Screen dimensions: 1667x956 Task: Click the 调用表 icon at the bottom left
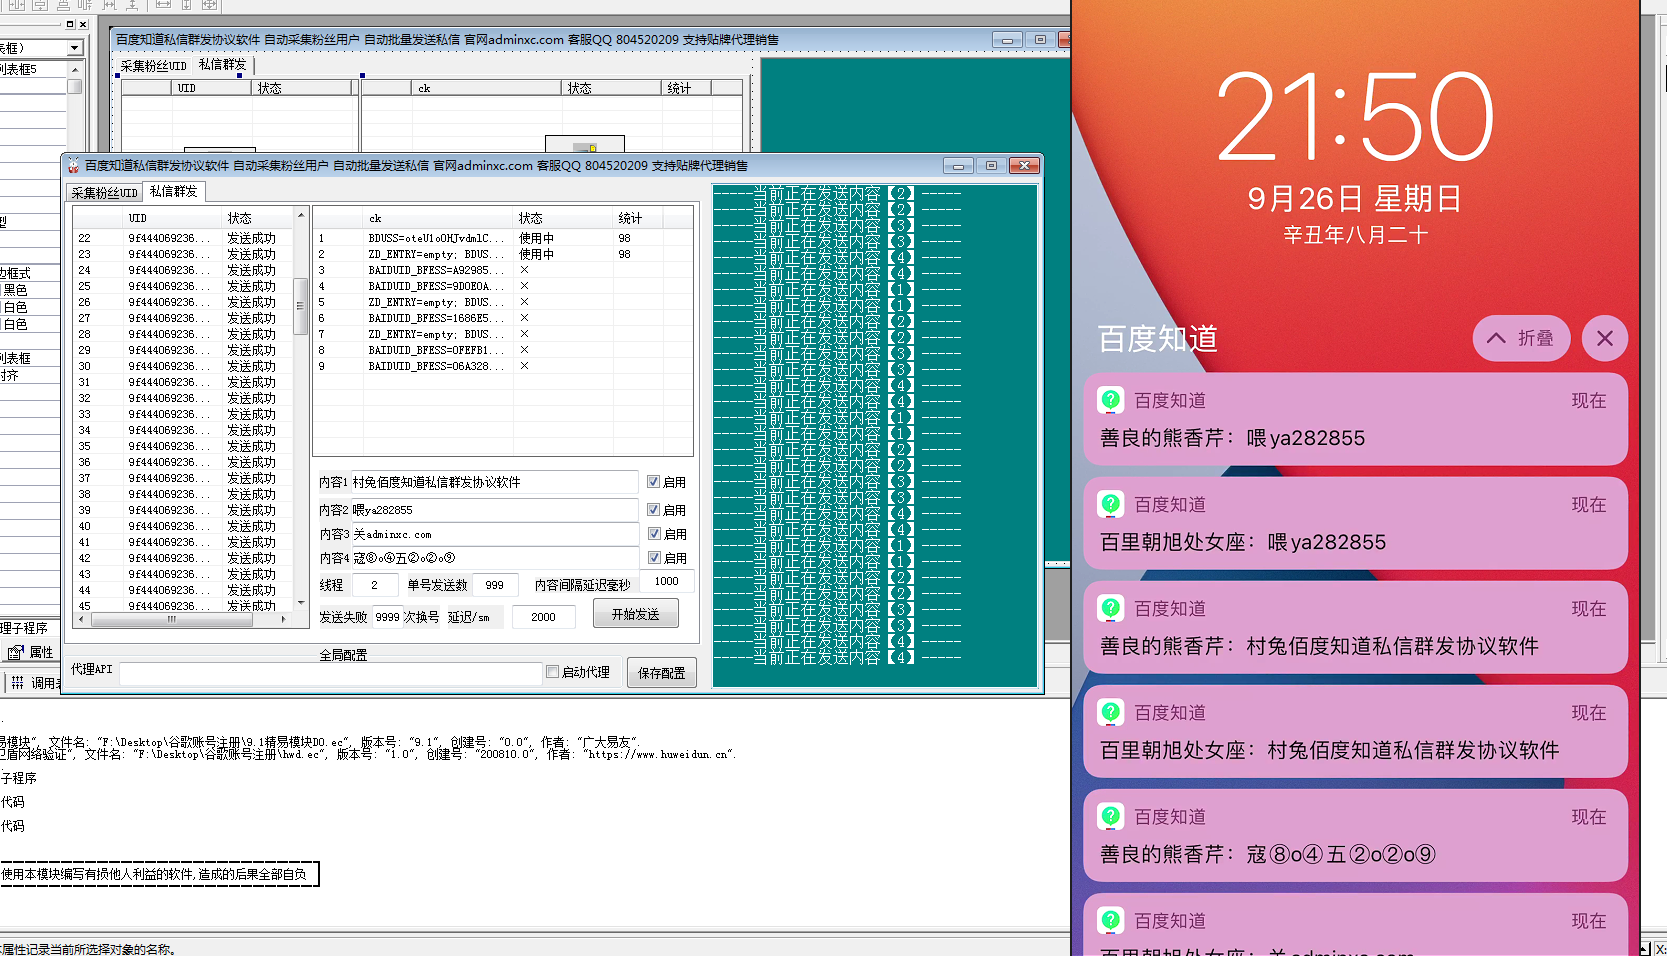[17, 683]
